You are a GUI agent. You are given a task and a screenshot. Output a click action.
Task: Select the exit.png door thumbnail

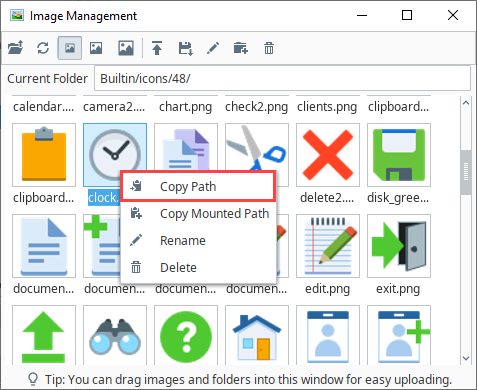[x=399, y=246]
